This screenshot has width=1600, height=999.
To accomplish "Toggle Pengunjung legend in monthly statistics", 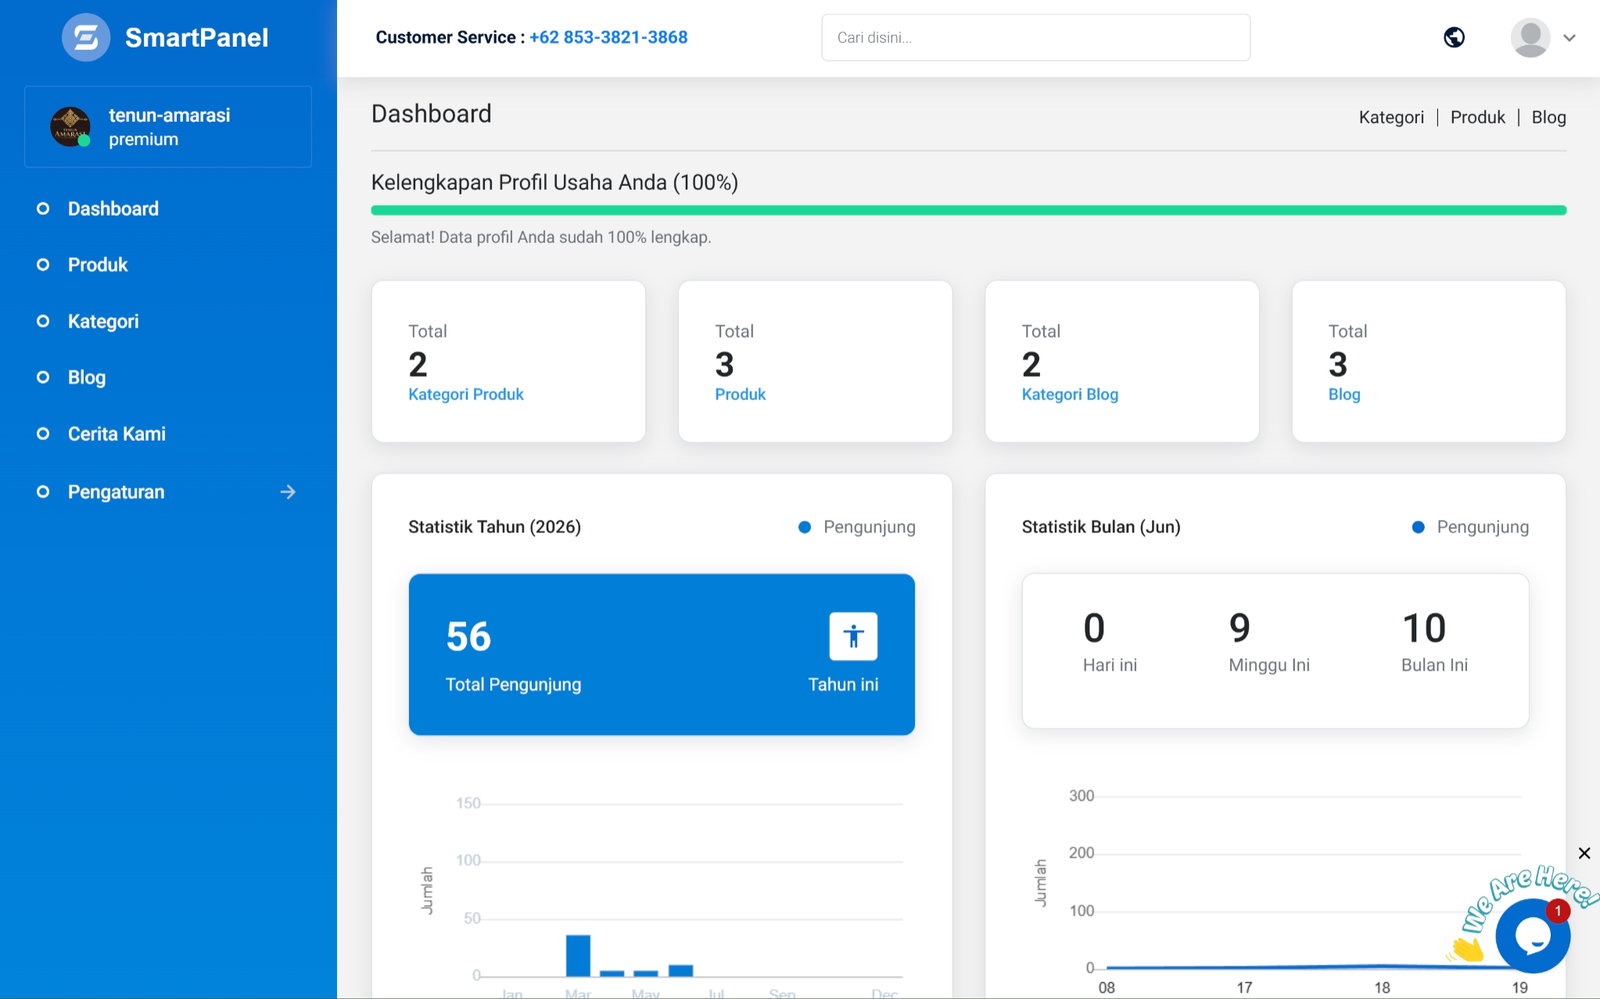I will (1470, 527).
